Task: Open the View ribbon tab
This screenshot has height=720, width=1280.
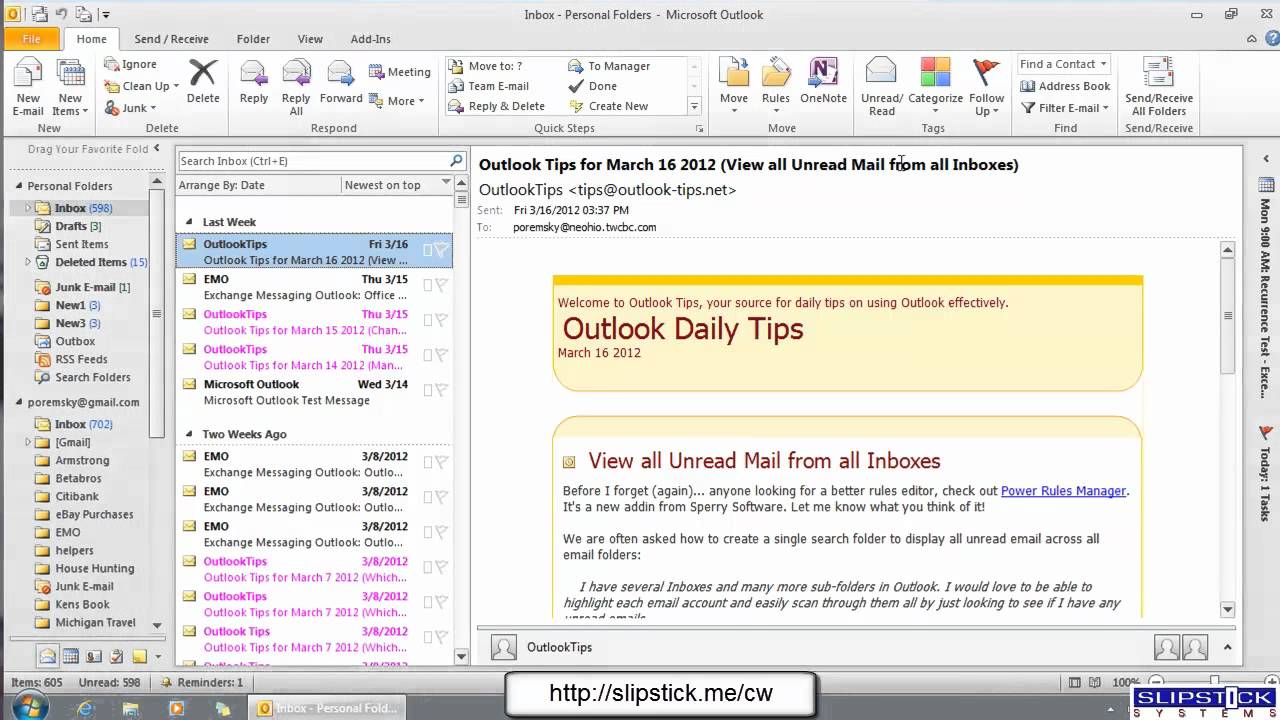Action: coord(310,39)
